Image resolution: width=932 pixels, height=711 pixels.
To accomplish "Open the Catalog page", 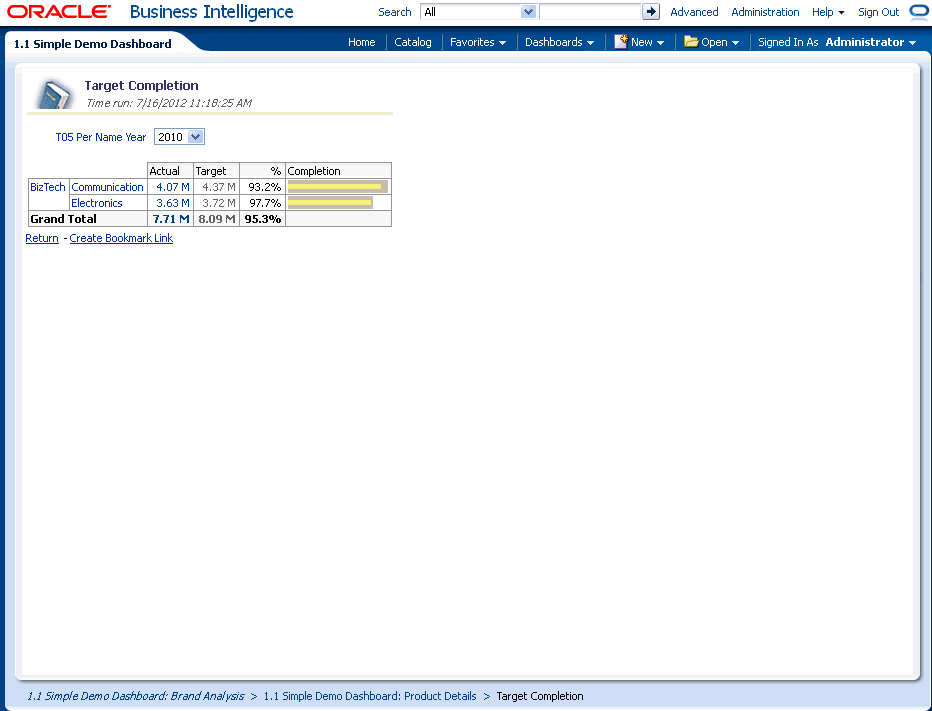I will coord(413,42).
